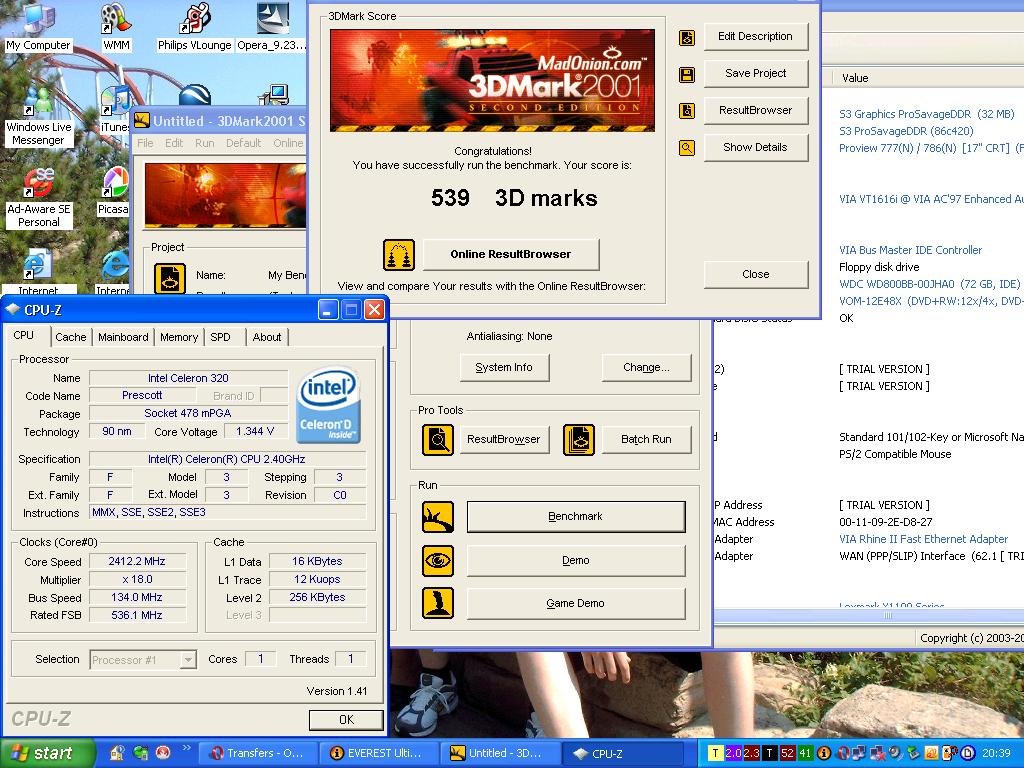Click the ResultBrowser icon beside the Score dialog button

pyautogui.click(x=686, y=111)
